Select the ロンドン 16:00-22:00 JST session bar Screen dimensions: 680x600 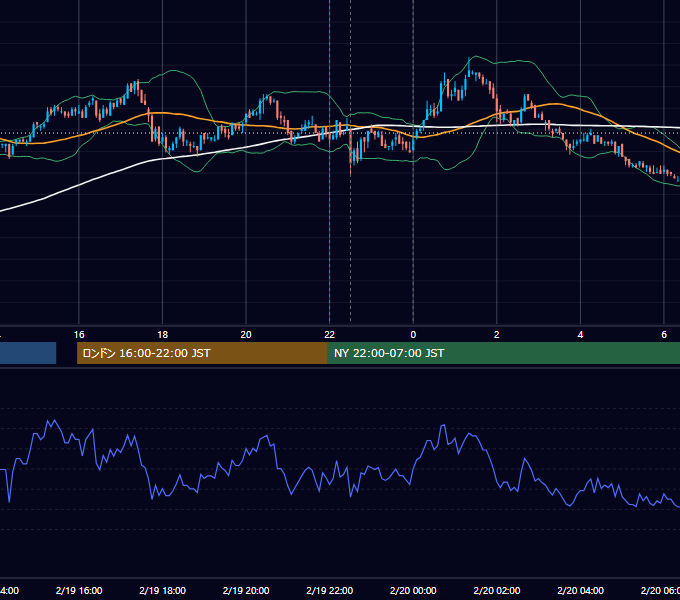[202, 353]
